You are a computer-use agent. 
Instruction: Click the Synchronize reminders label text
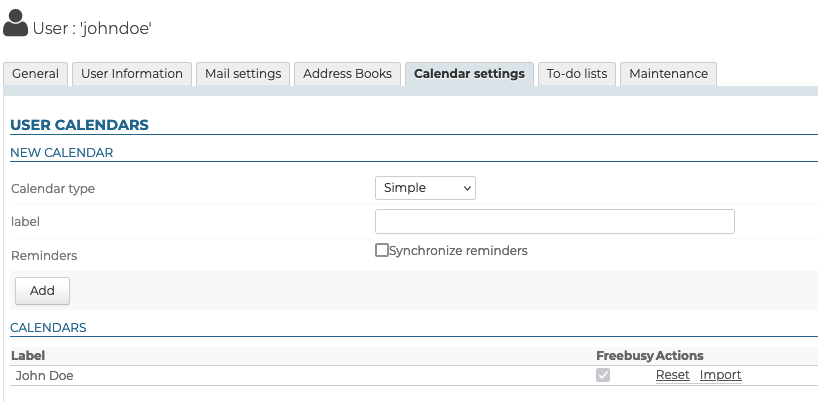point(458,251)
